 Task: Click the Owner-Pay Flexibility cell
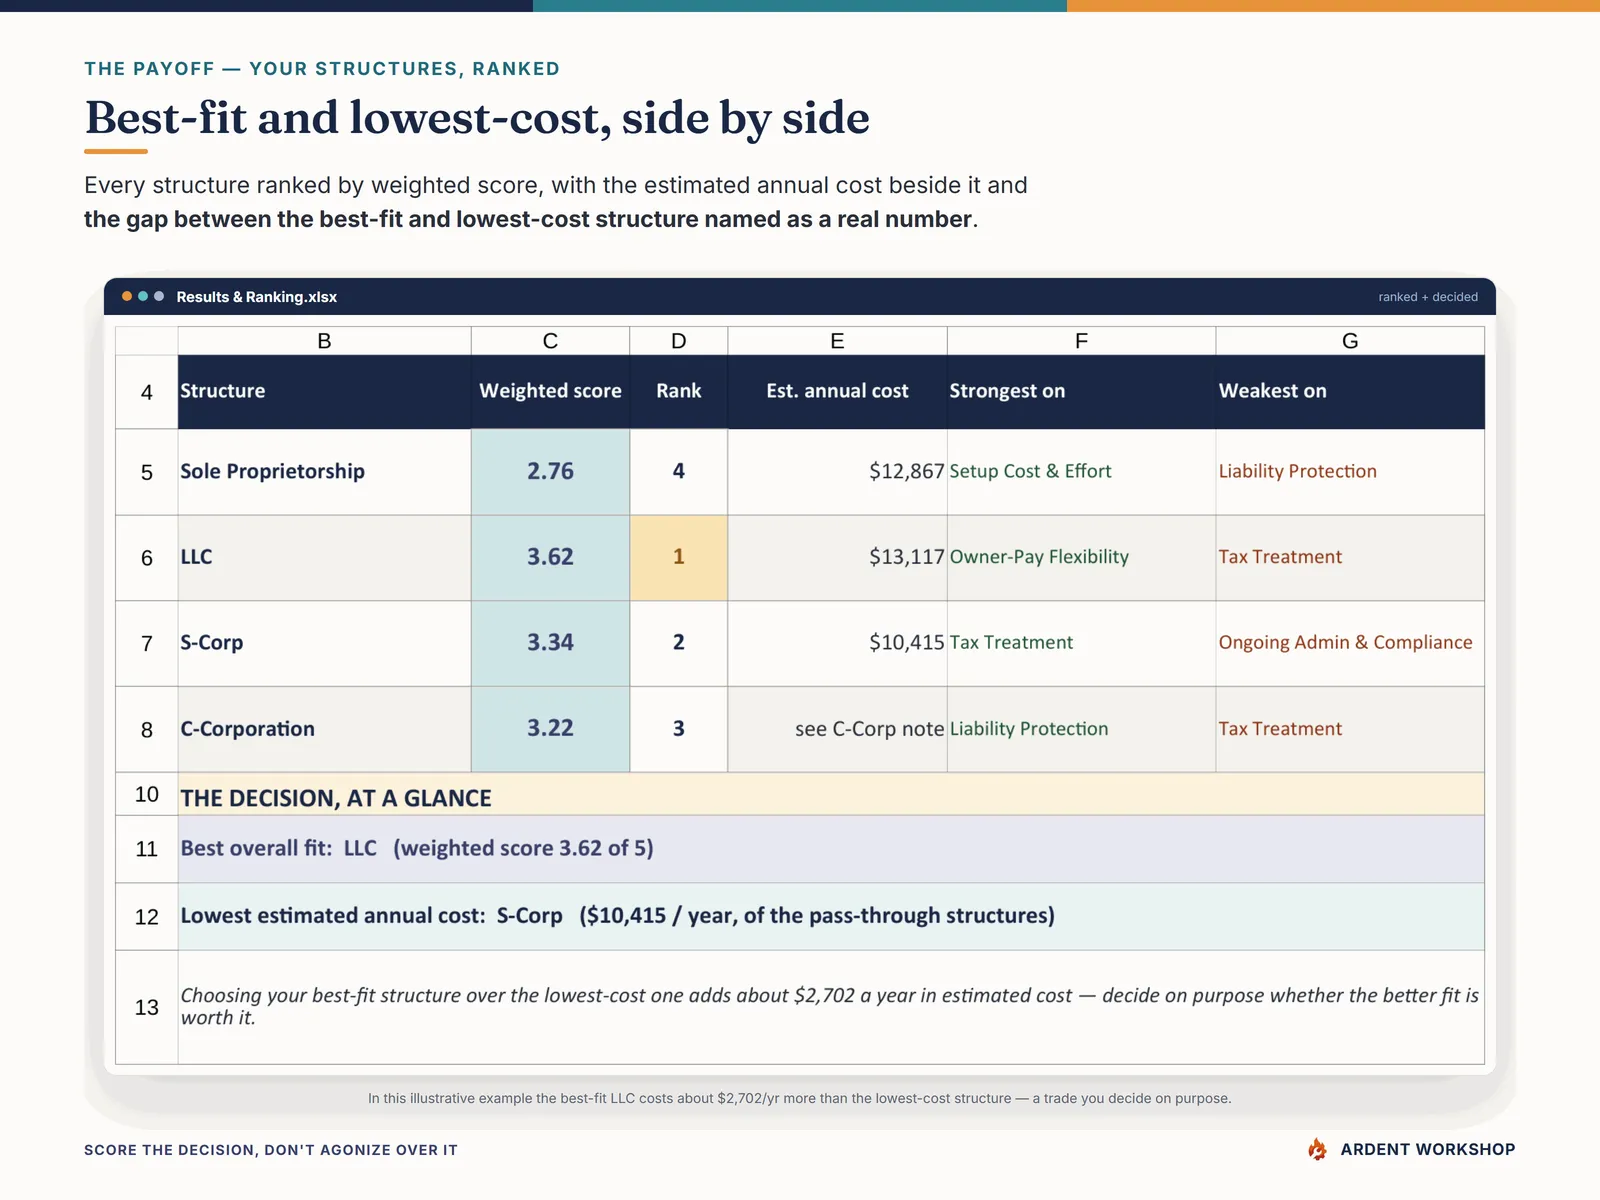[1081, 558]
